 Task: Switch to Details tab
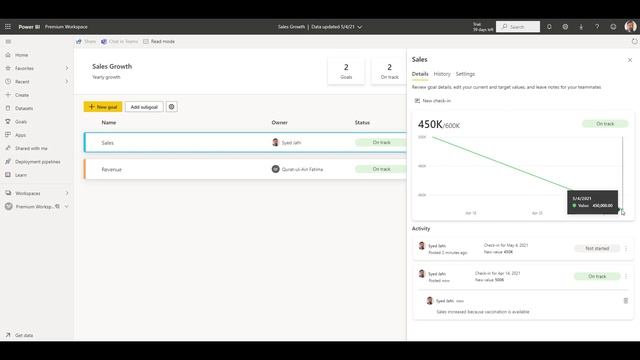pos(420,74)
